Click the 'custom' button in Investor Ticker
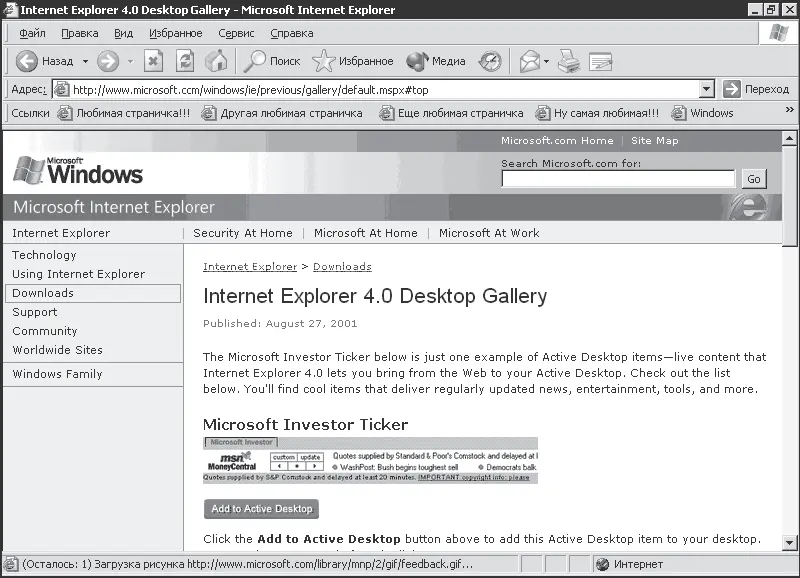 click(284, 457)
